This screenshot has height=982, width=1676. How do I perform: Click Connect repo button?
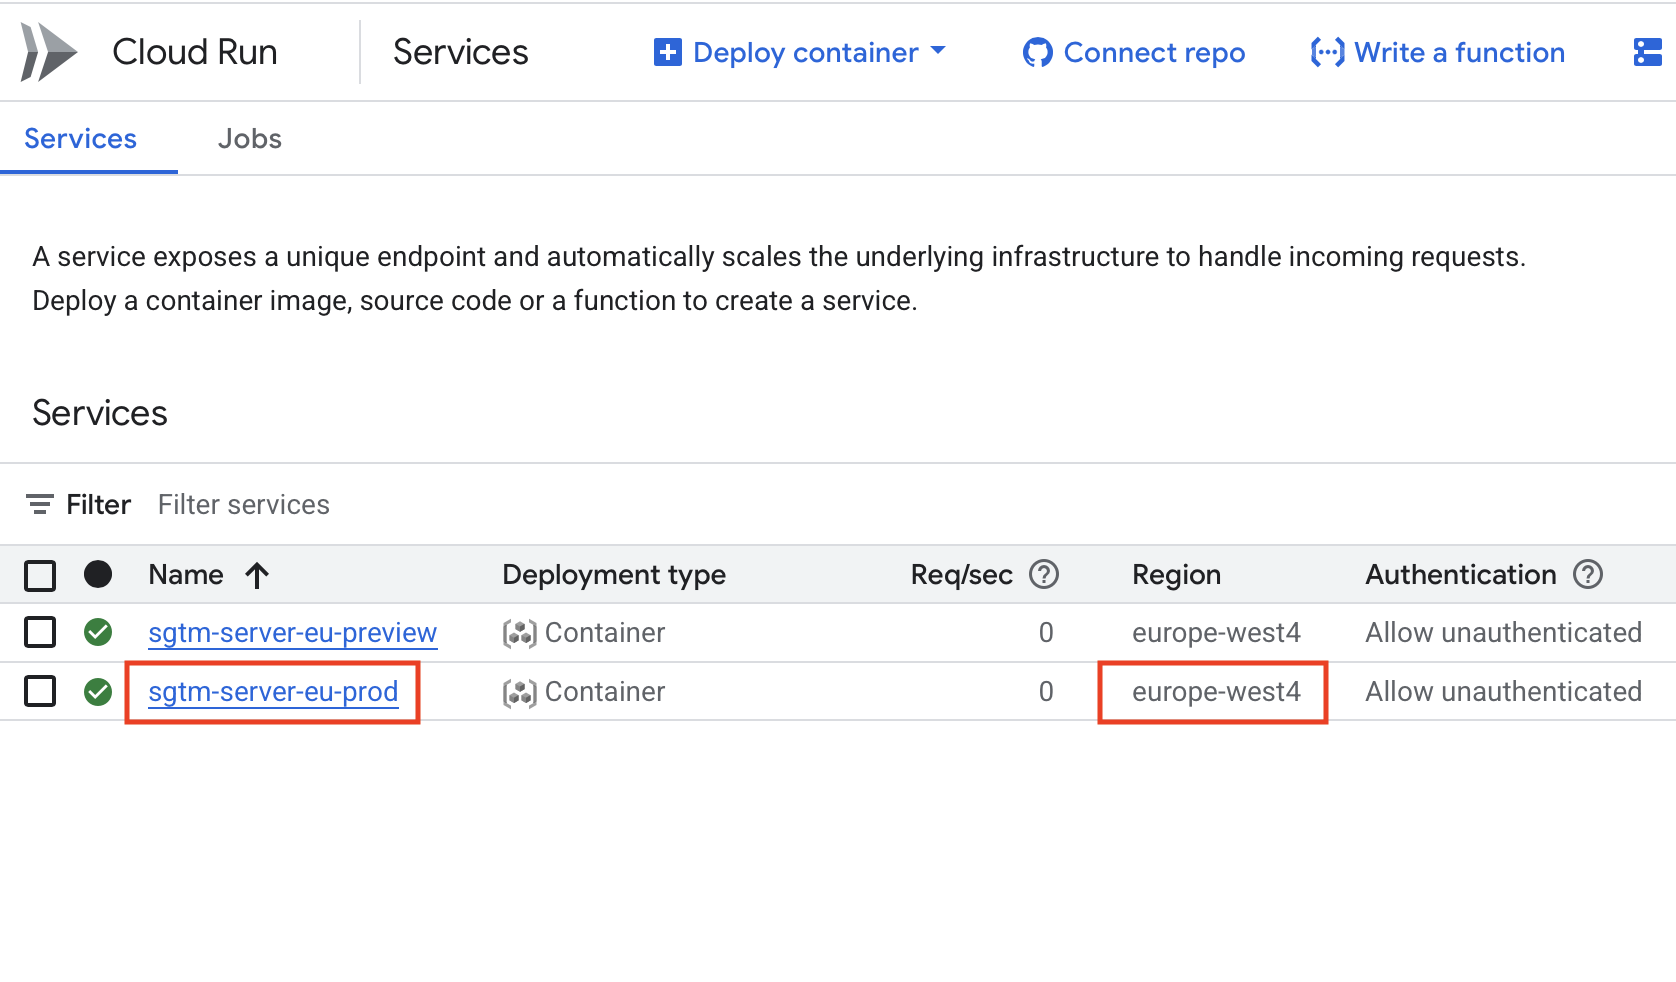[1134, 52]
